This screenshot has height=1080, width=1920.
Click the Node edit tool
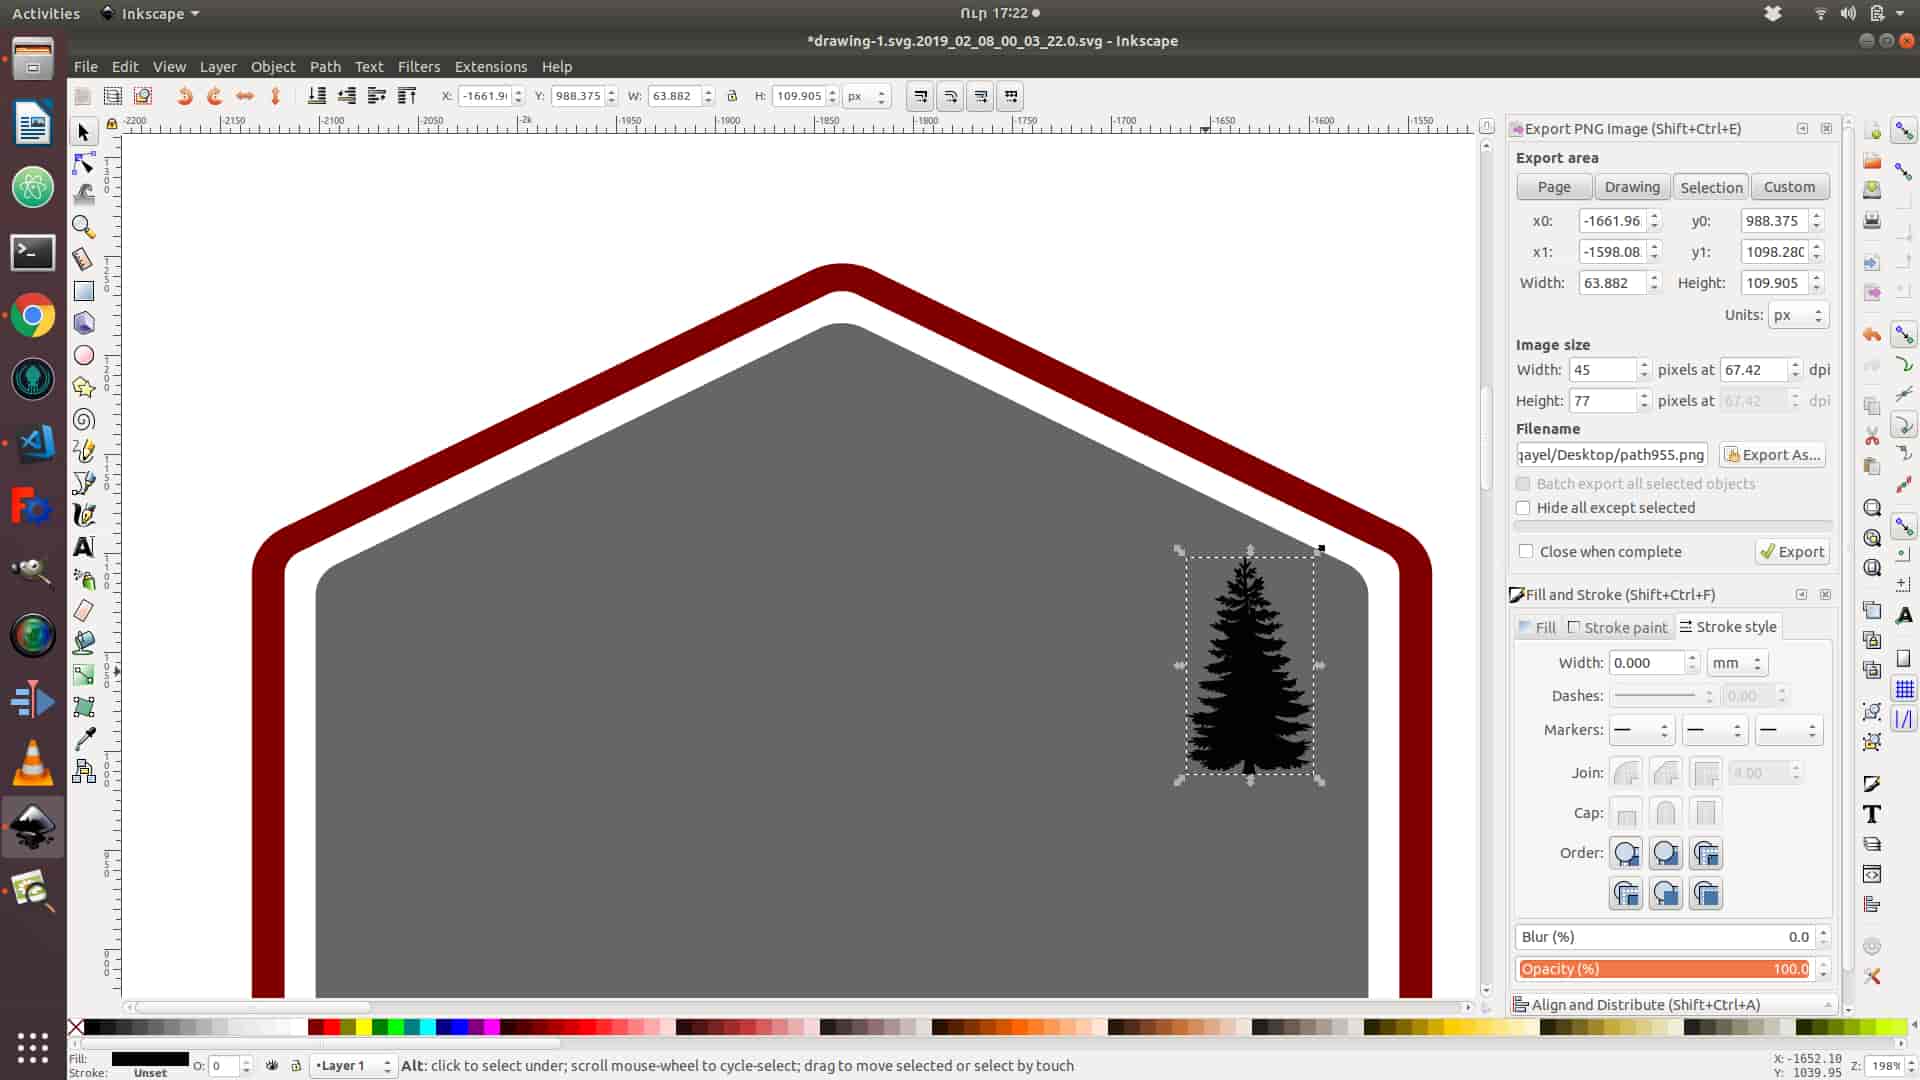tap(83, 163)
